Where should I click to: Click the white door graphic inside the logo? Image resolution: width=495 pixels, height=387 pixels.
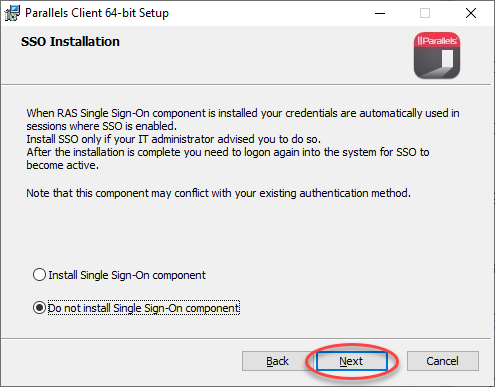tap(447, 59)
